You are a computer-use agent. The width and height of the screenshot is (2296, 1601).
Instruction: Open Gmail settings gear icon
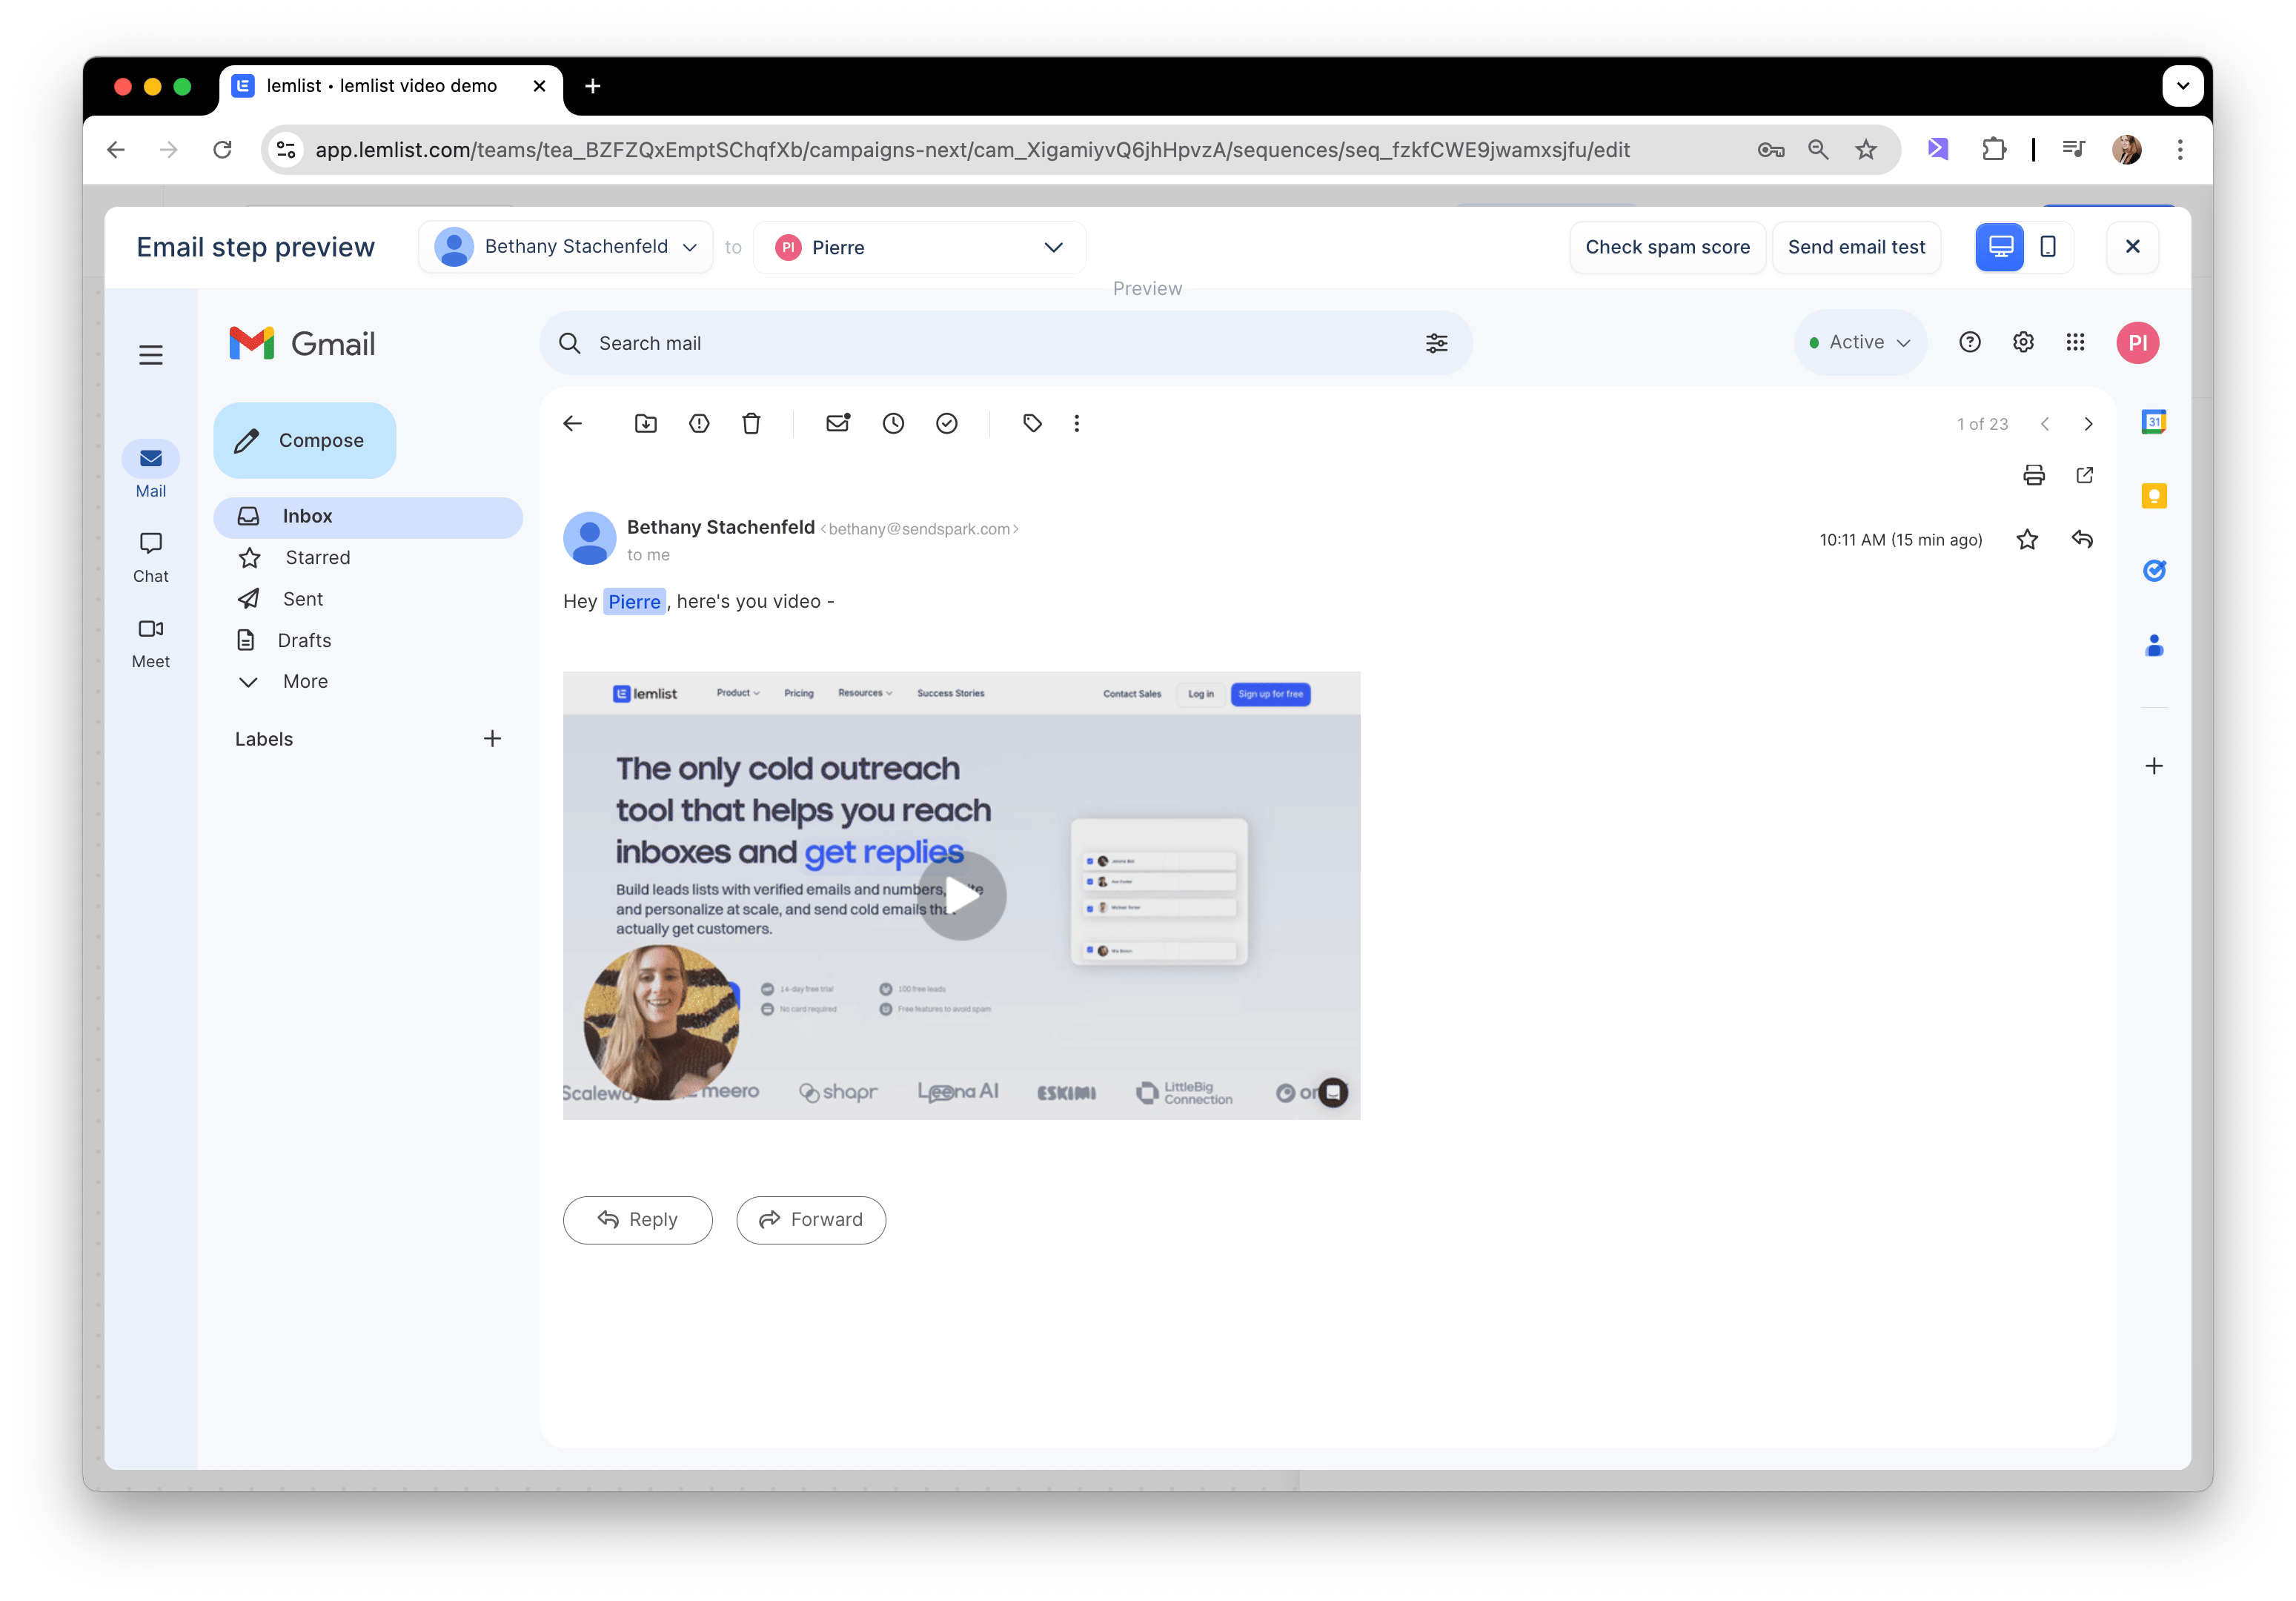(2023, 343)
